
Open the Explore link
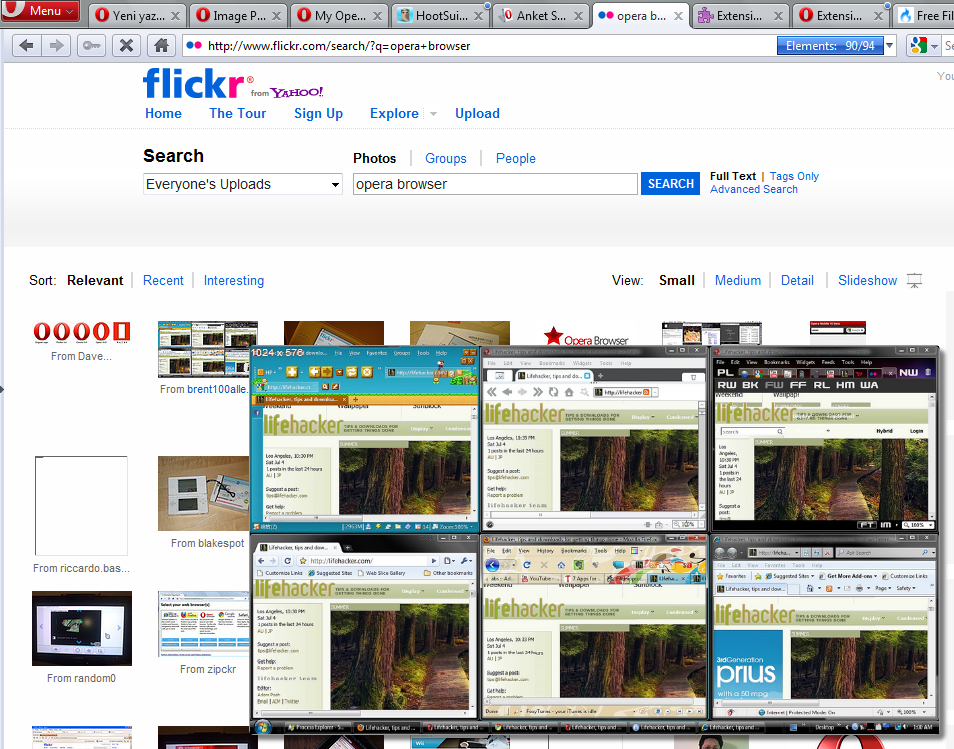394,114
